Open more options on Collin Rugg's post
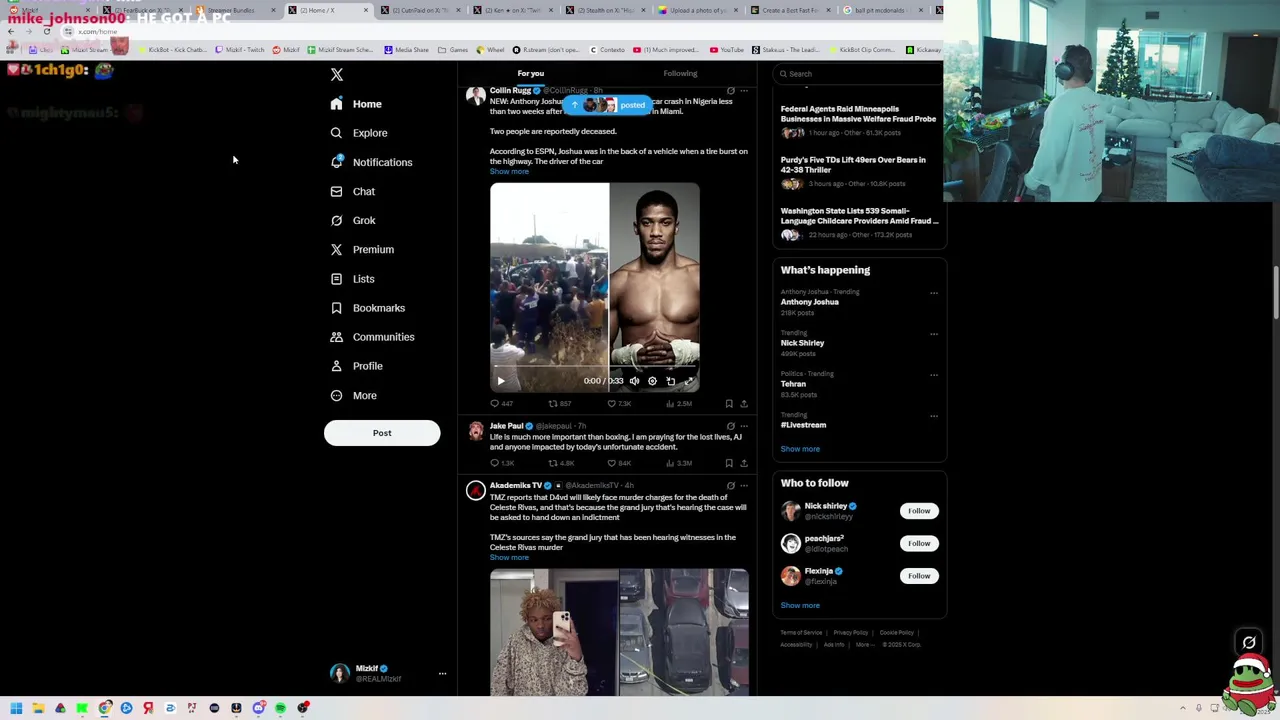 [x=744, y=91]
